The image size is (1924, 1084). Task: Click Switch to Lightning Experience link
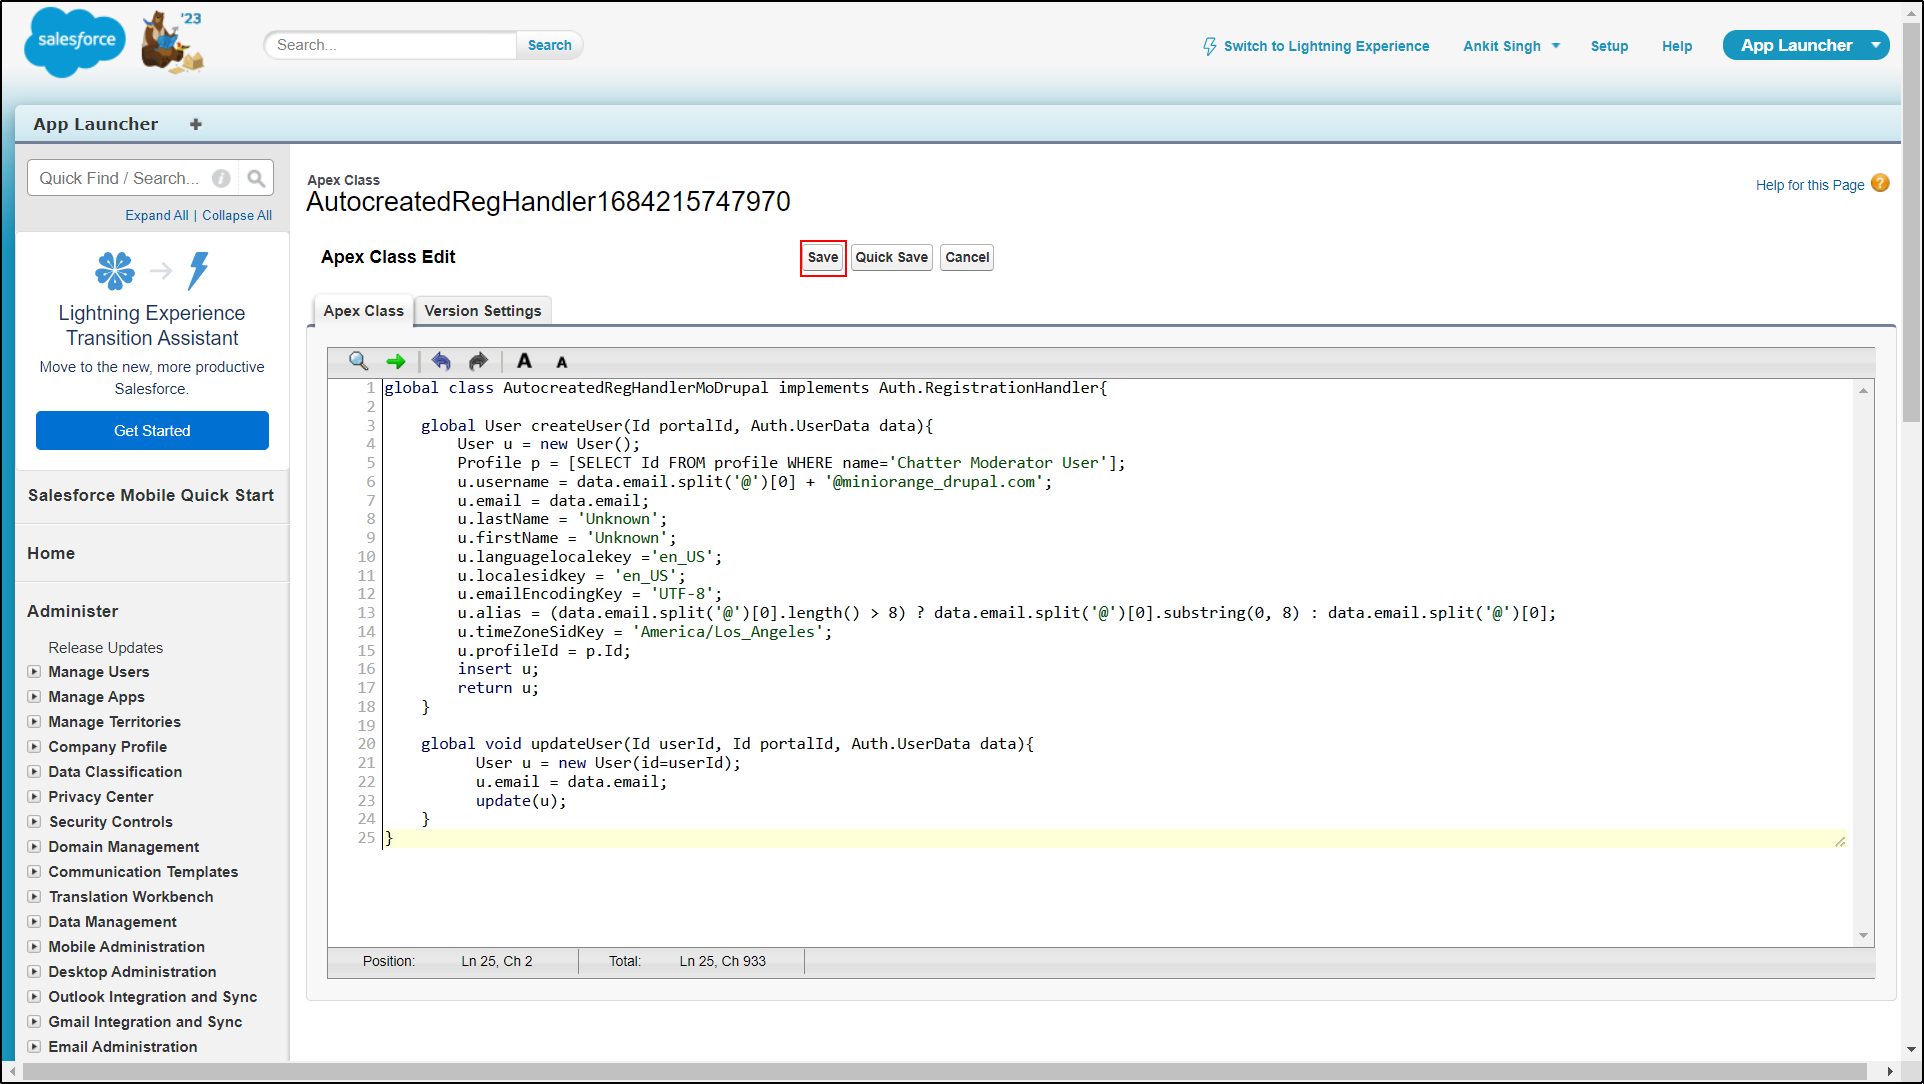[x=1316, y=46]
